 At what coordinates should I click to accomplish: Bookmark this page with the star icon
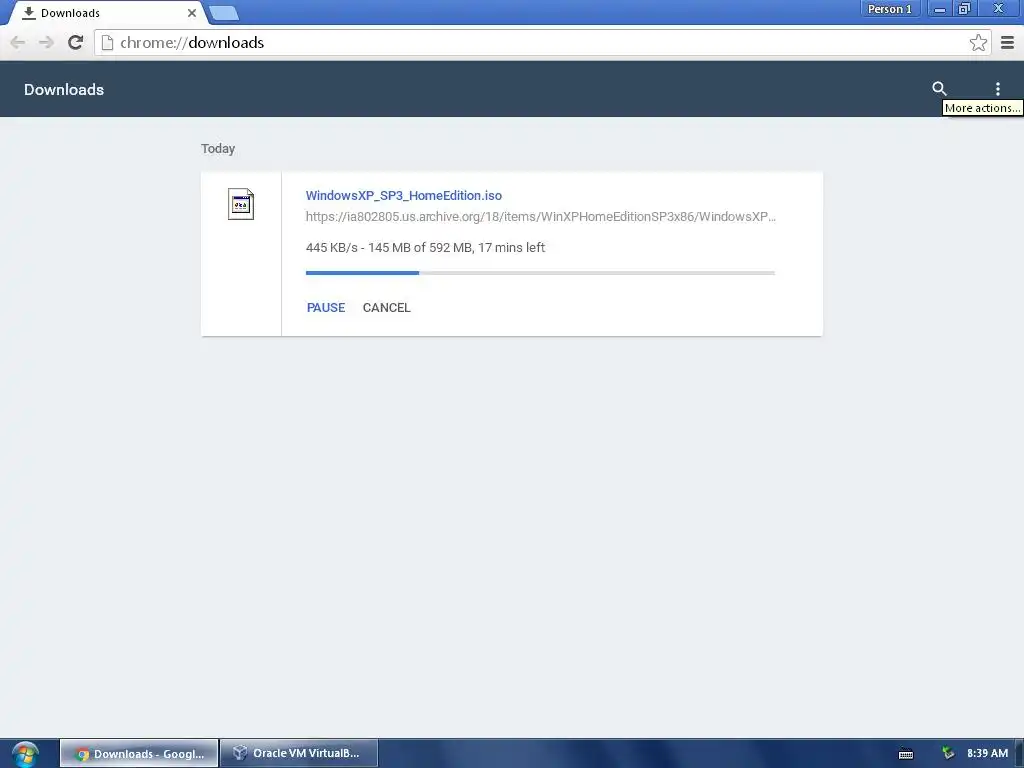tap(978, 42)
